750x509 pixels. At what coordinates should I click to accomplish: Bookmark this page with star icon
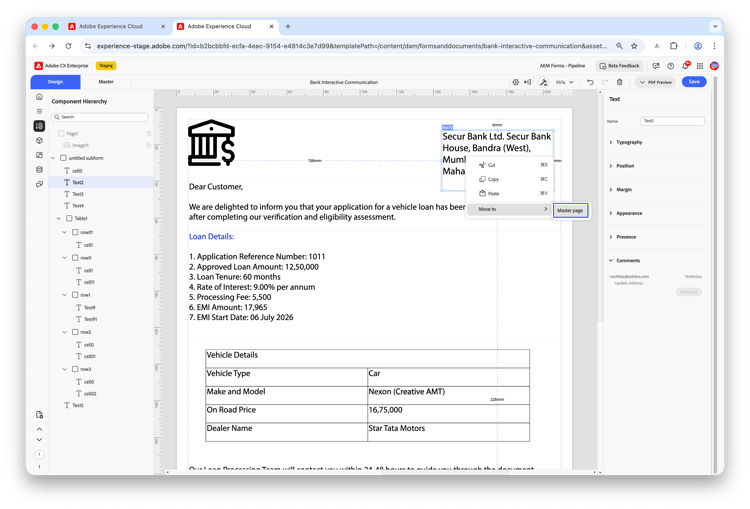click(634, 46)
